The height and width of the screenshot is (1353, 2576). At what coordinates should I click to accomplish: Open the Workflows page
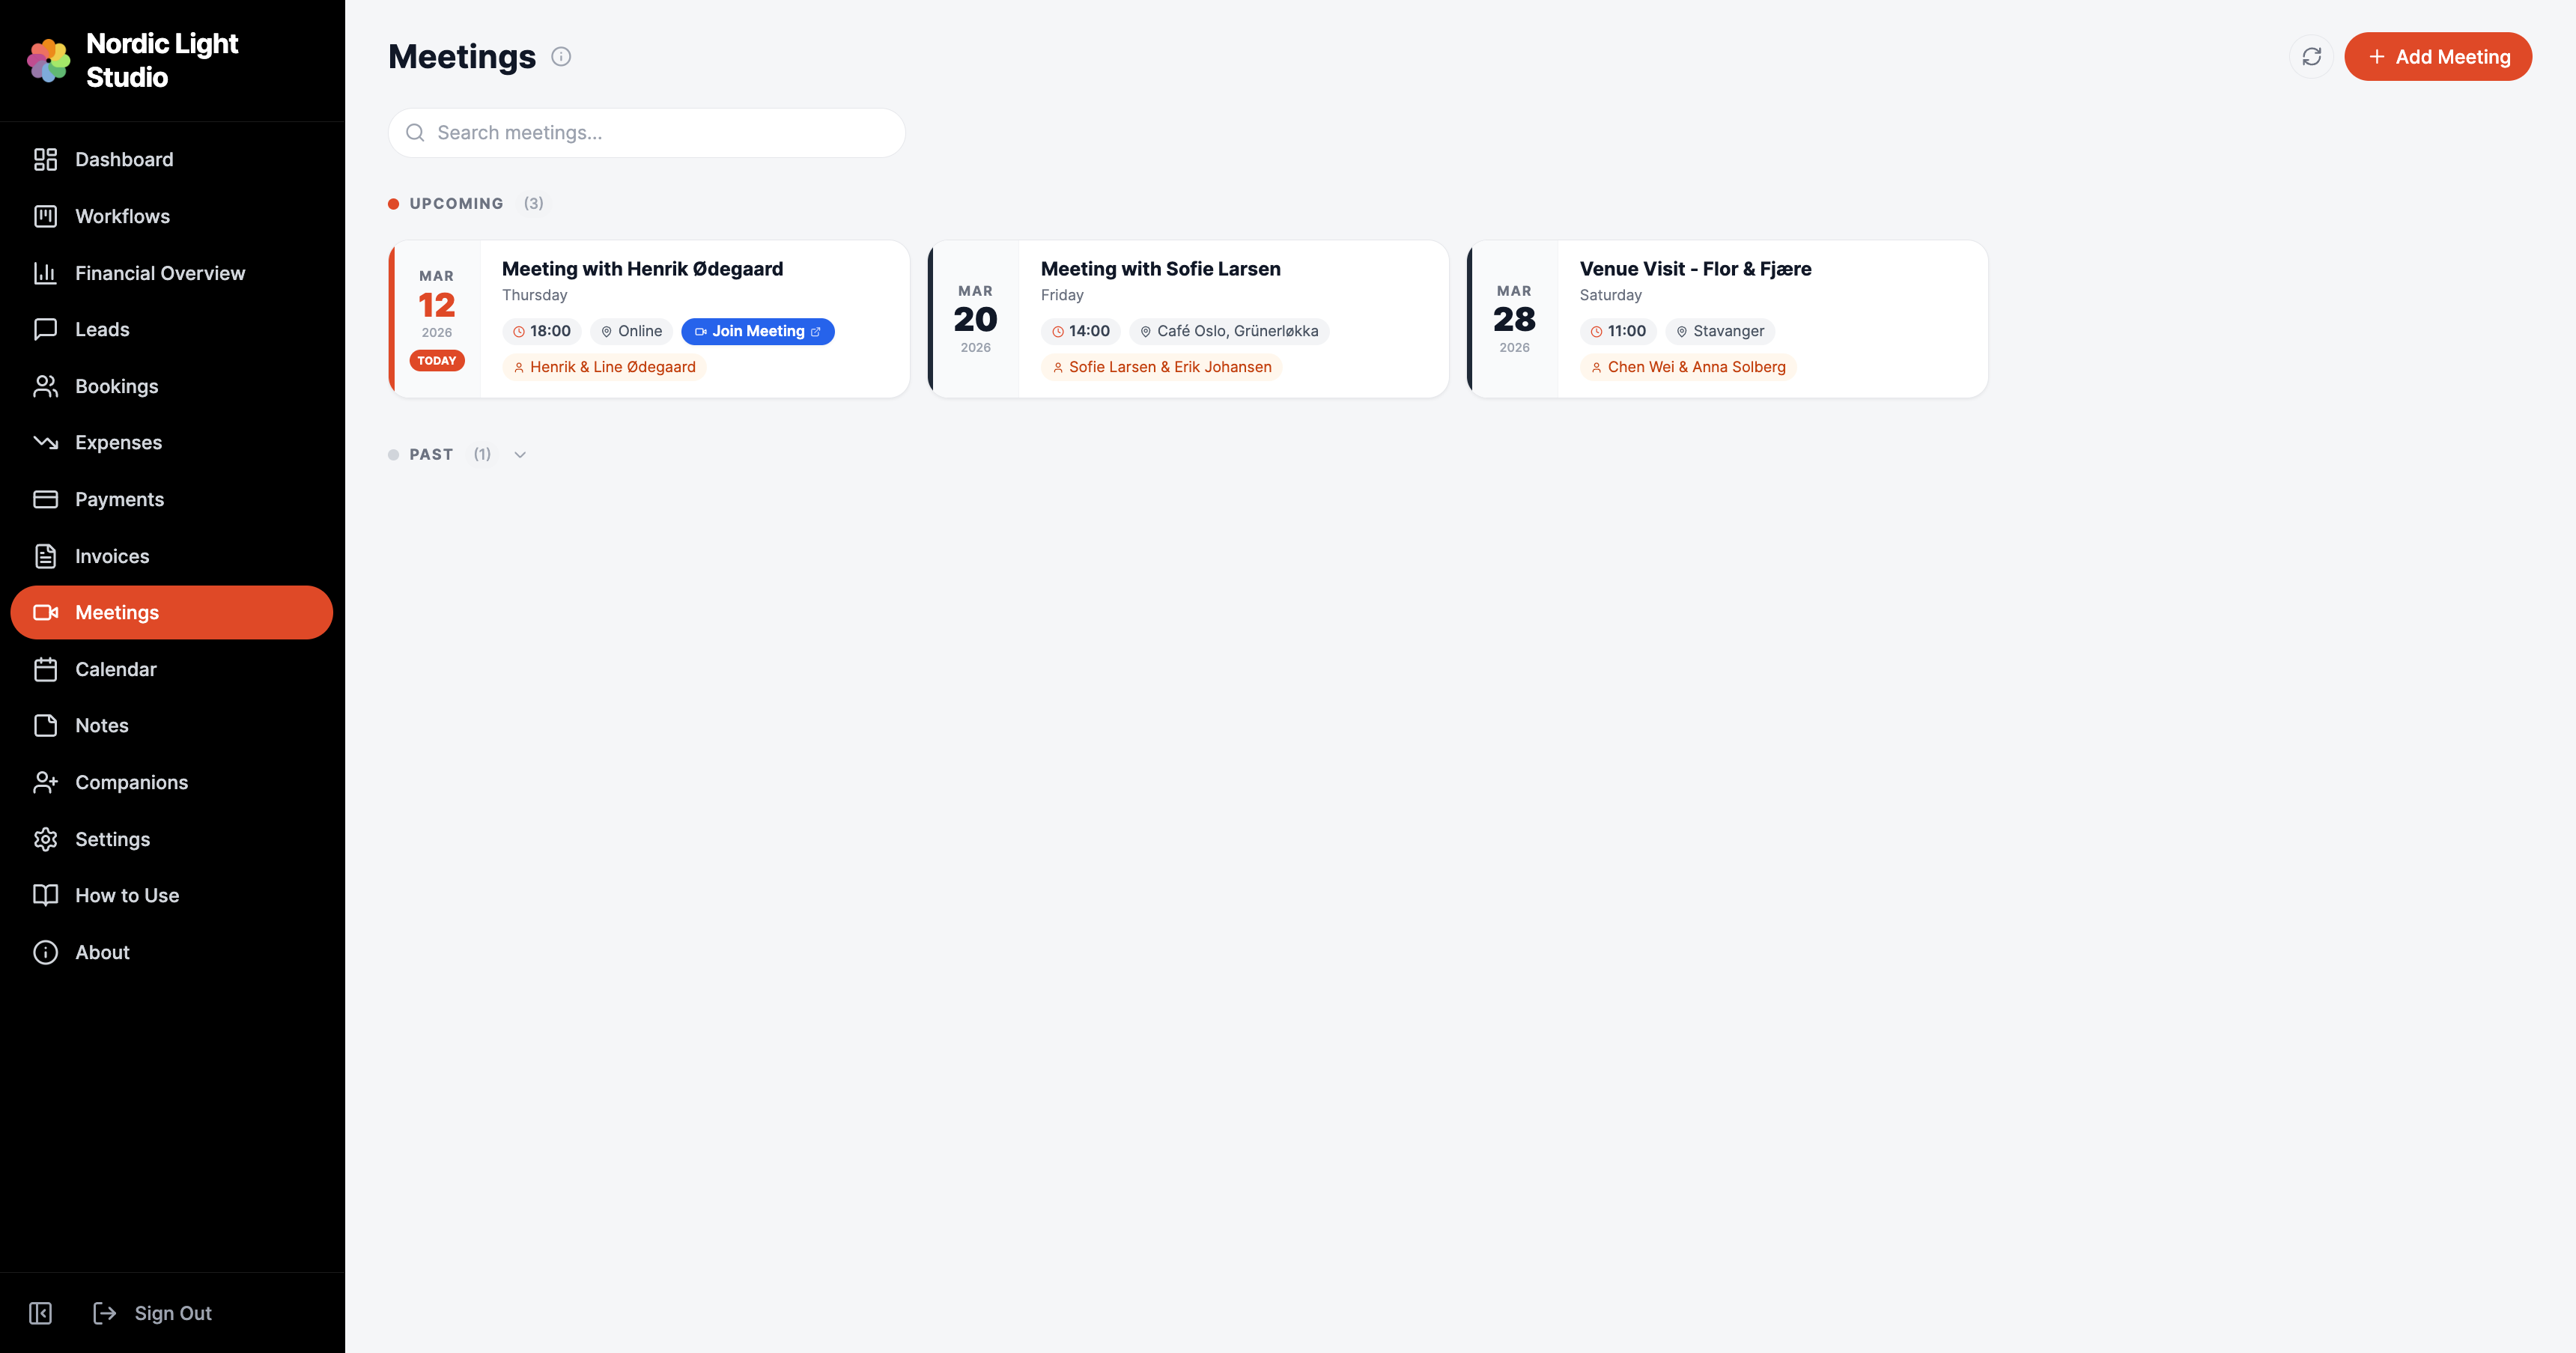coord(122,216)
